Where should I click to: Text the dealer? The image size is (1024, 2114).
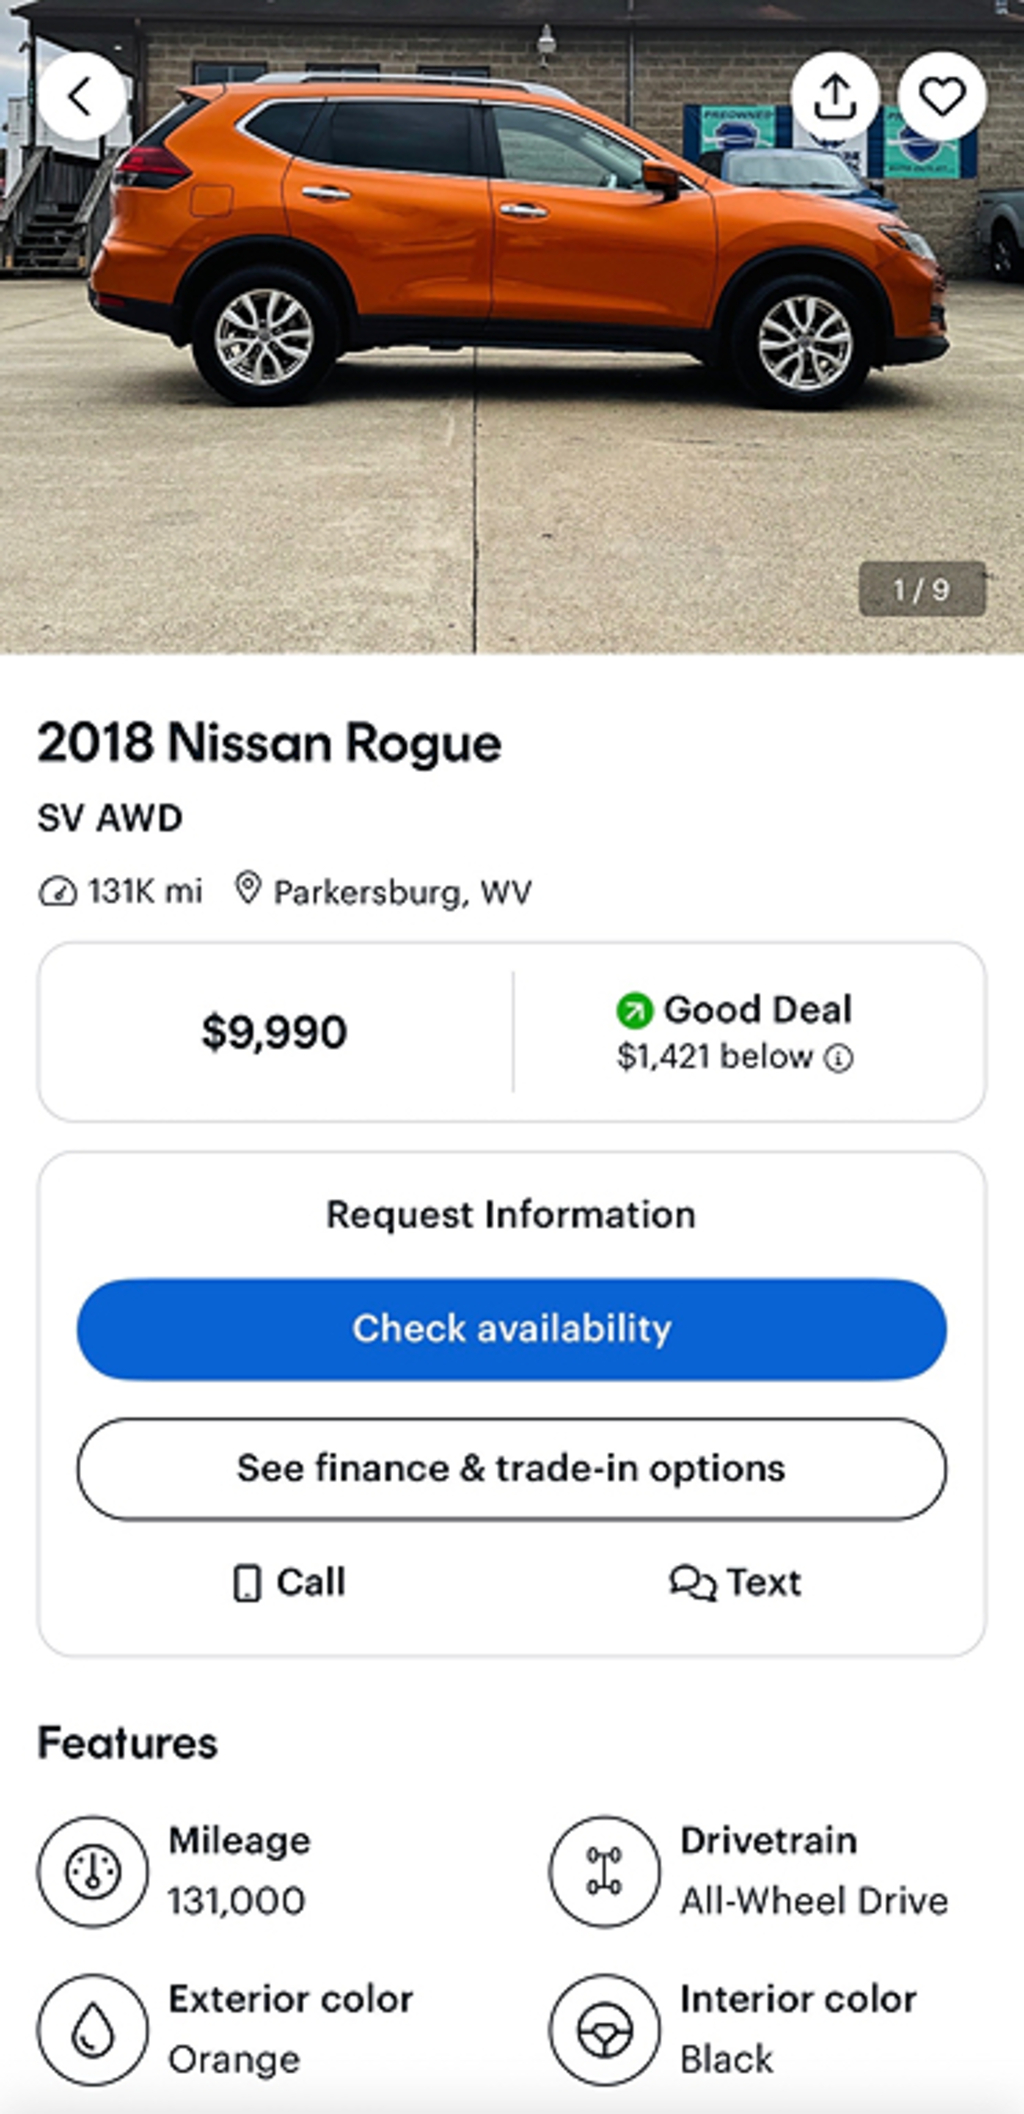(735, 1582)
